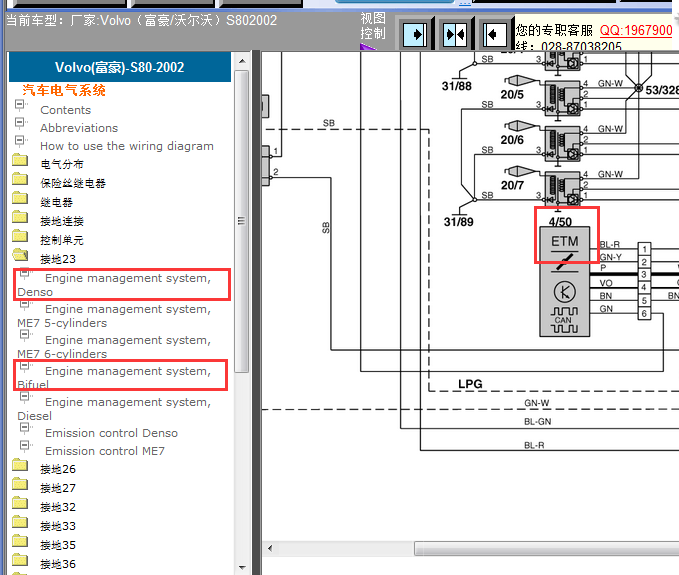Click the LPG label in diagram
This screenshot has width=679, height=575.
(x=470, y=384)
